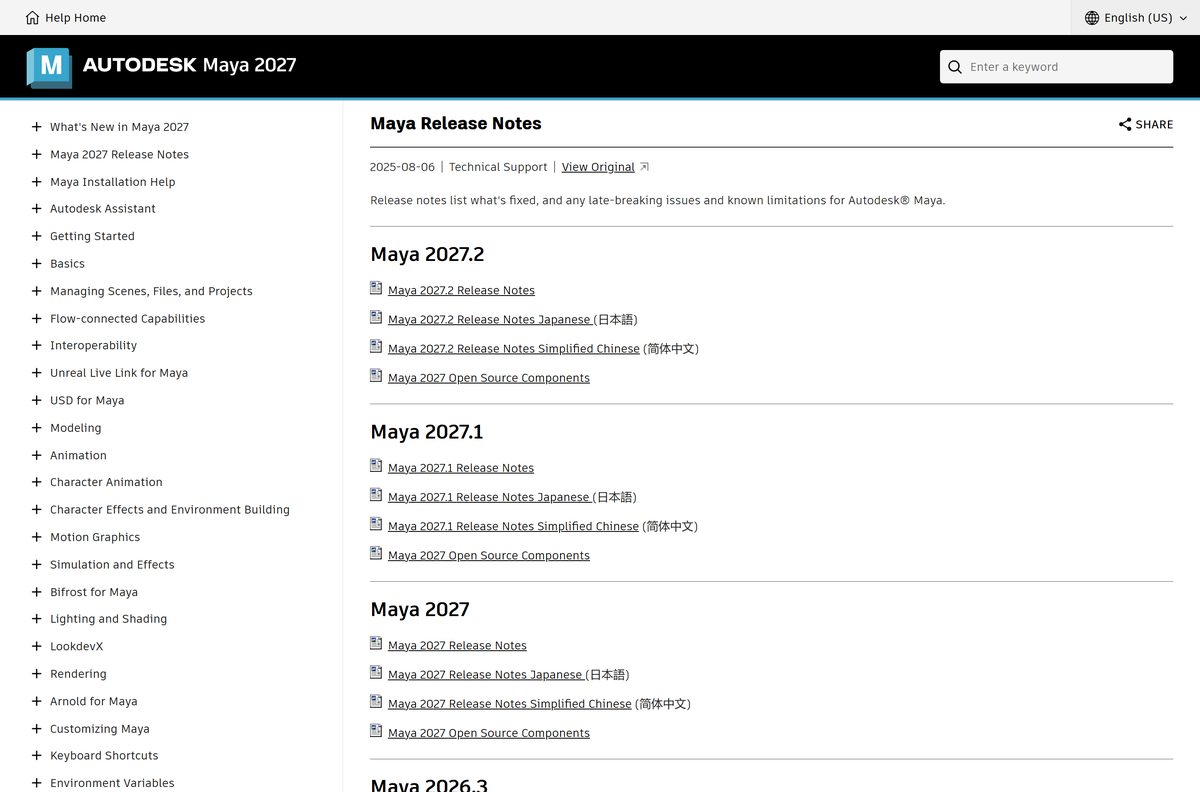Open Arnold for Maya topic
Screen dimensions: 1200x792
(x=94, y=702)
